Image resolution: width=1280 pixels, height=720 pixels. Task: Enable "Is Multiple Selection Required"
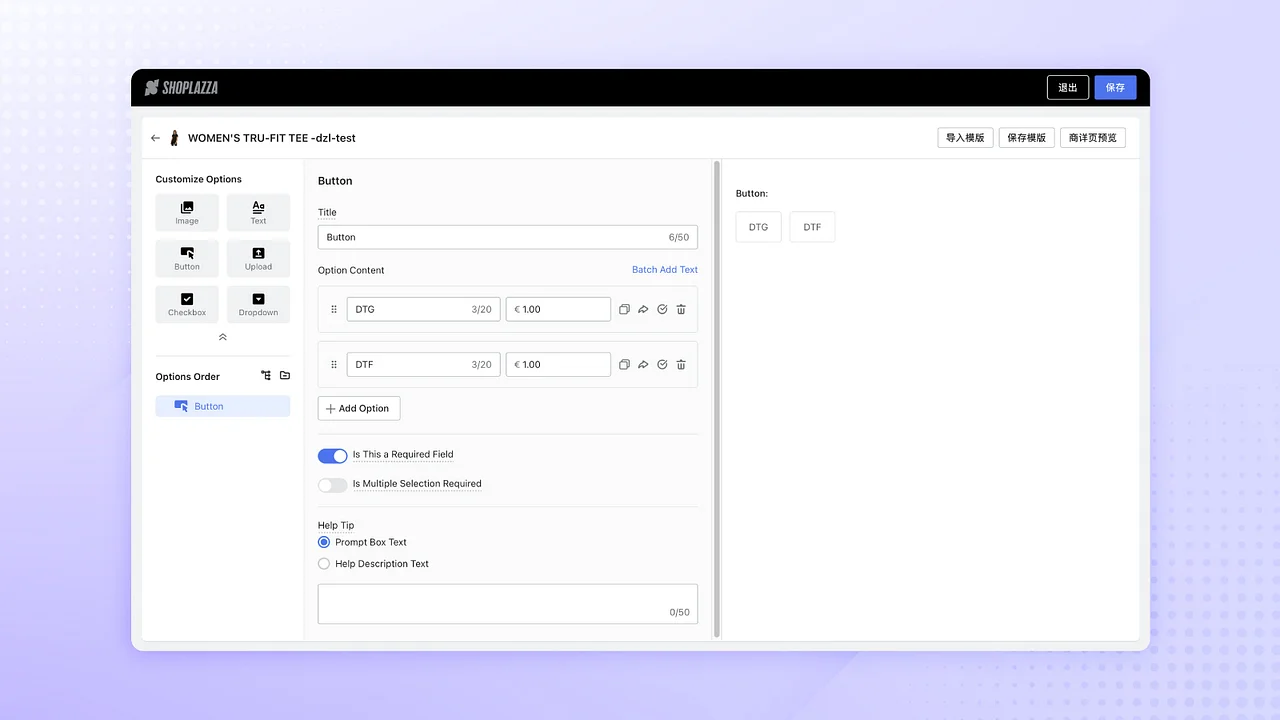(x=332, y=484)
